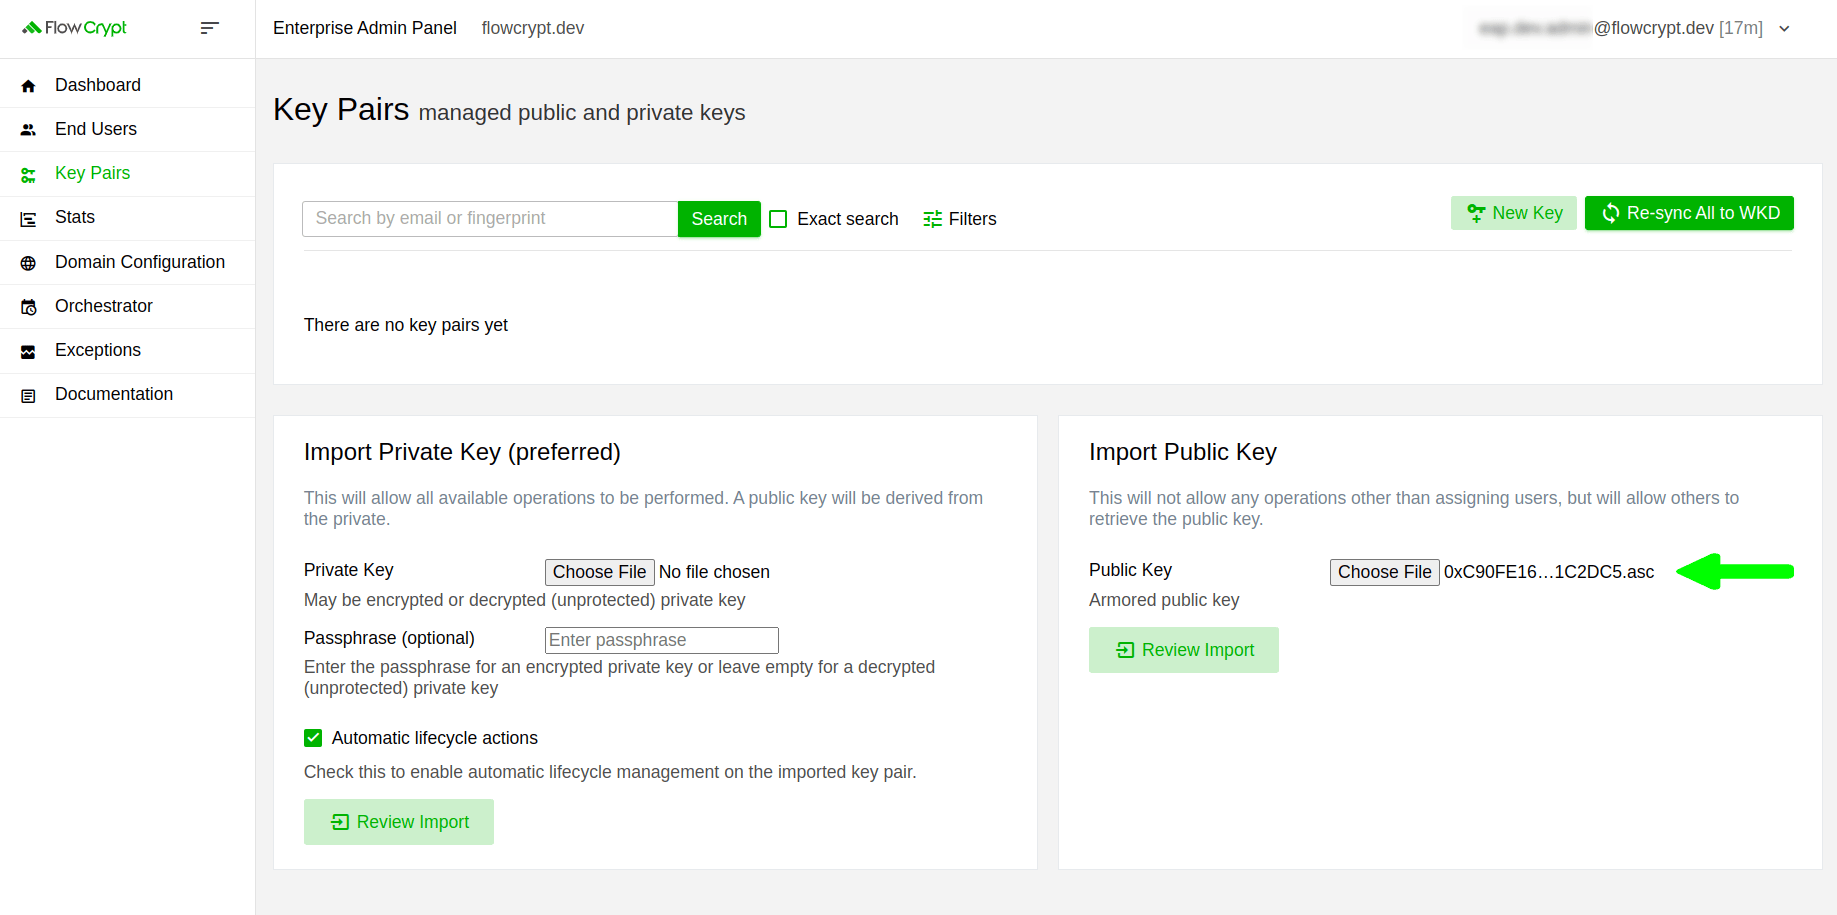The height and width of the screenshot is (915, 1837).
Task: Expand the account dropdown chevron
Action: click(x=1784, y=29)
